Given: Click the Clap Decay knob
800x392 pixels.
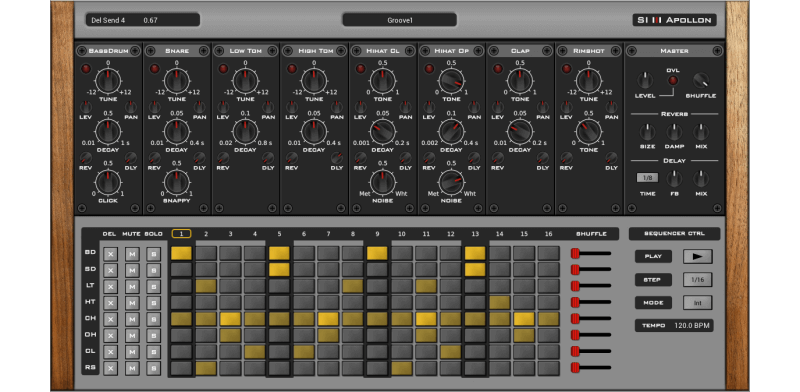Looking at the screenshot, I should tap(520, 131).
